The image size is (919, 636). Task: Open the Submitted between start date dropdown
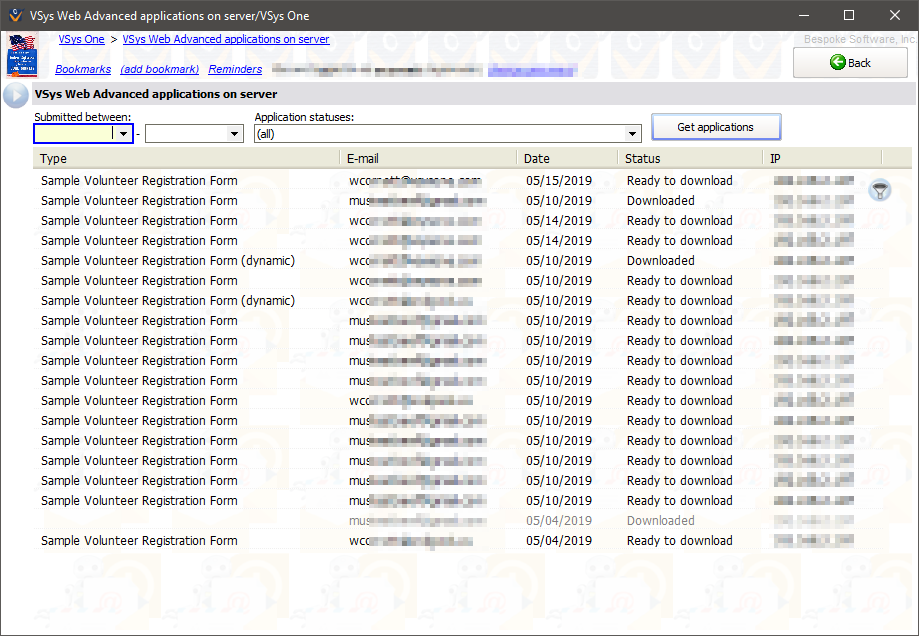(123, 133)
